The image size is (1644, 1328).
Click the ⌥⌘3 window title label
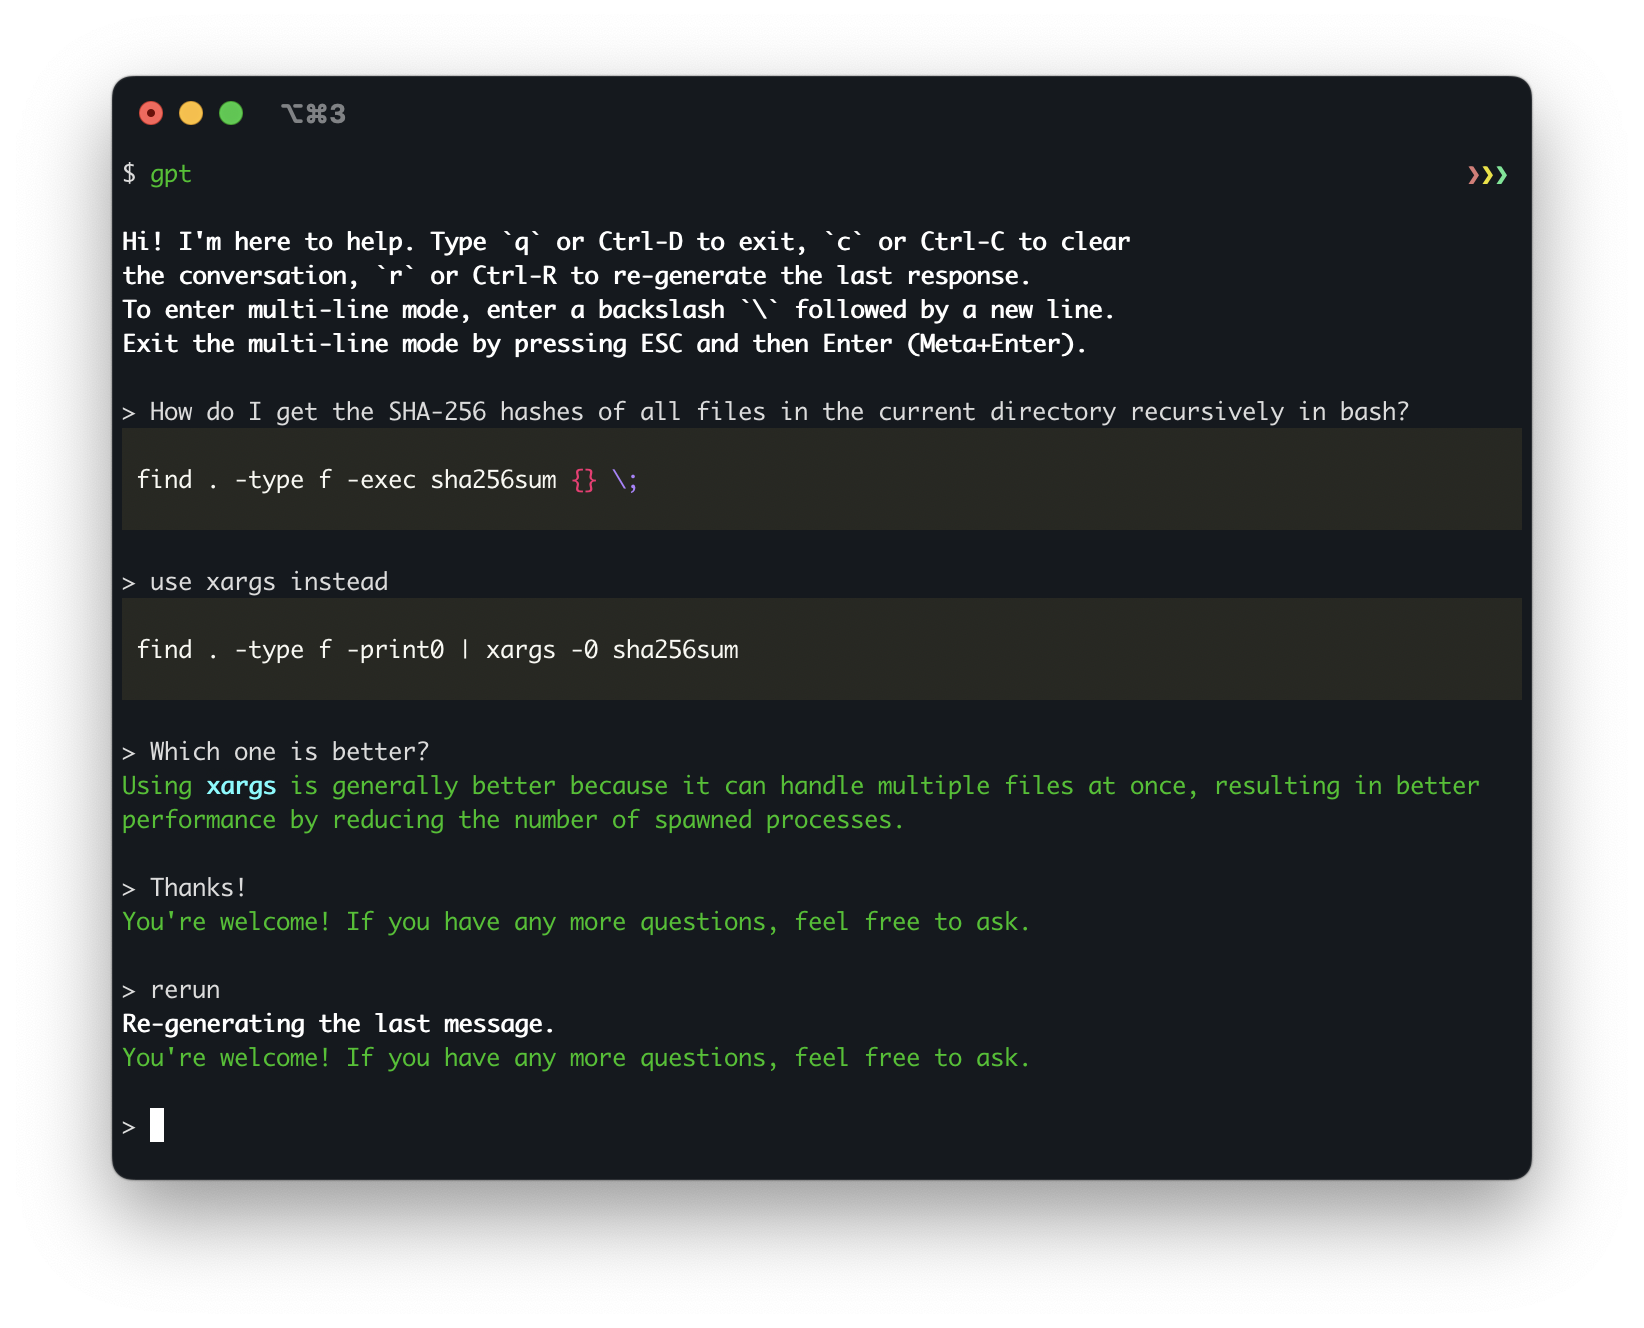pyautogui.click(x=314, y=114)
